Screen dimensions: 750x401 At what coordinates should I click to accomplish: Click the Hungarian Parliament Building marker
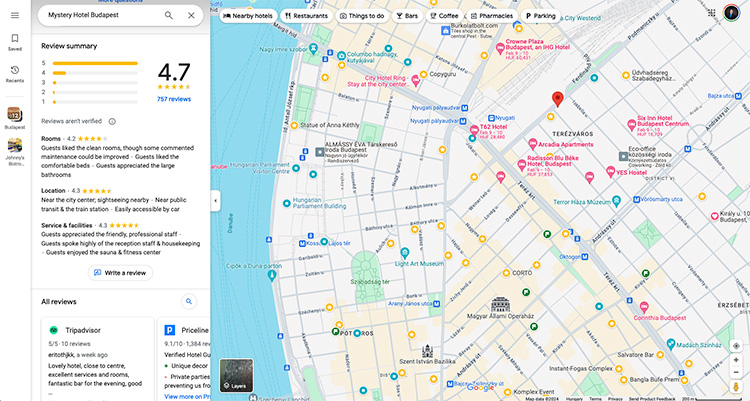(287, 203)
